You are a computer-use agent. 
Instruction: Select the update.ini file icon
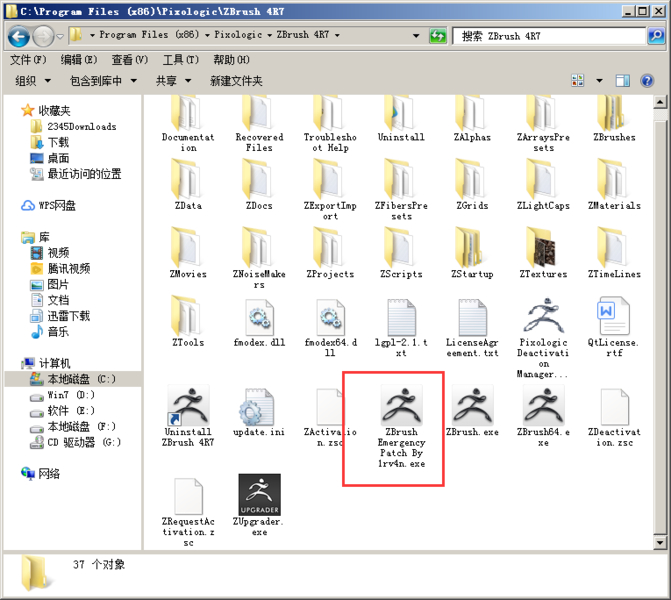(x=259, y=407)
